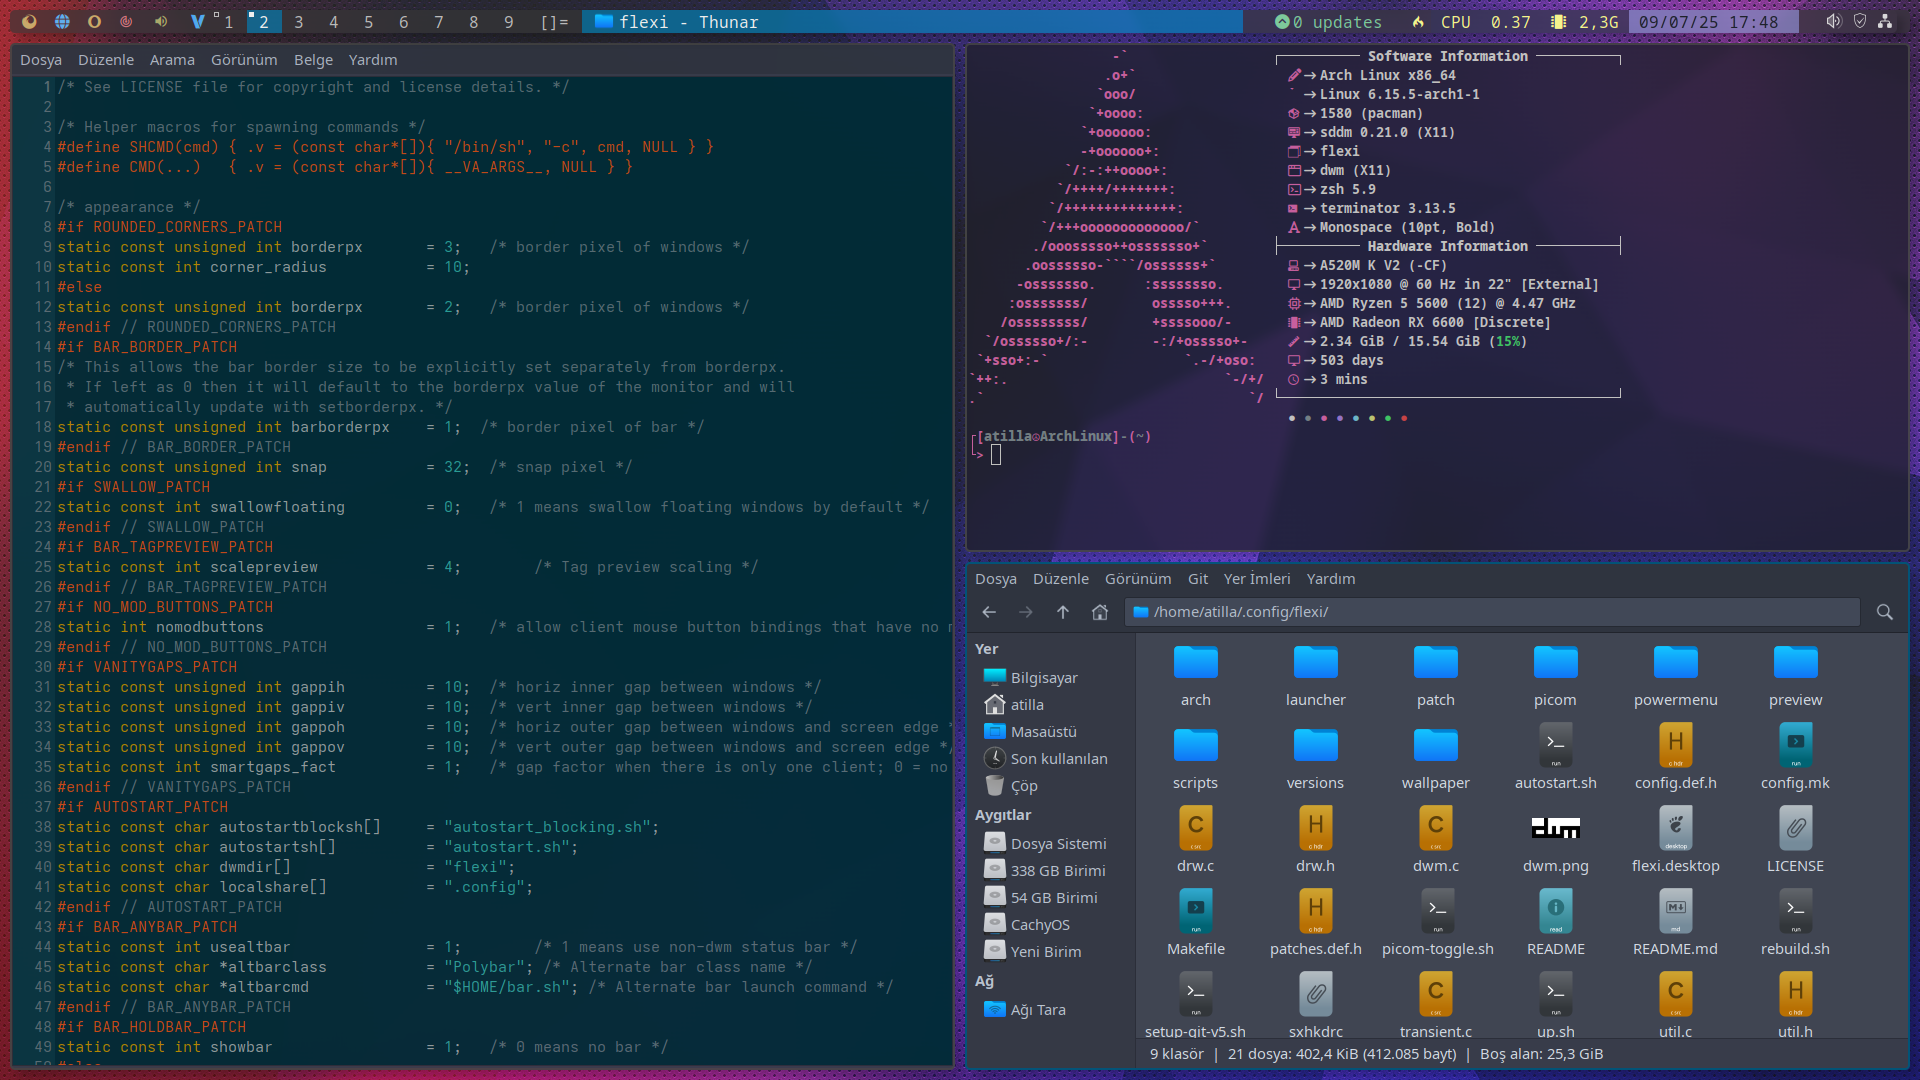Select the dwm.c file

pos(1436,842)
